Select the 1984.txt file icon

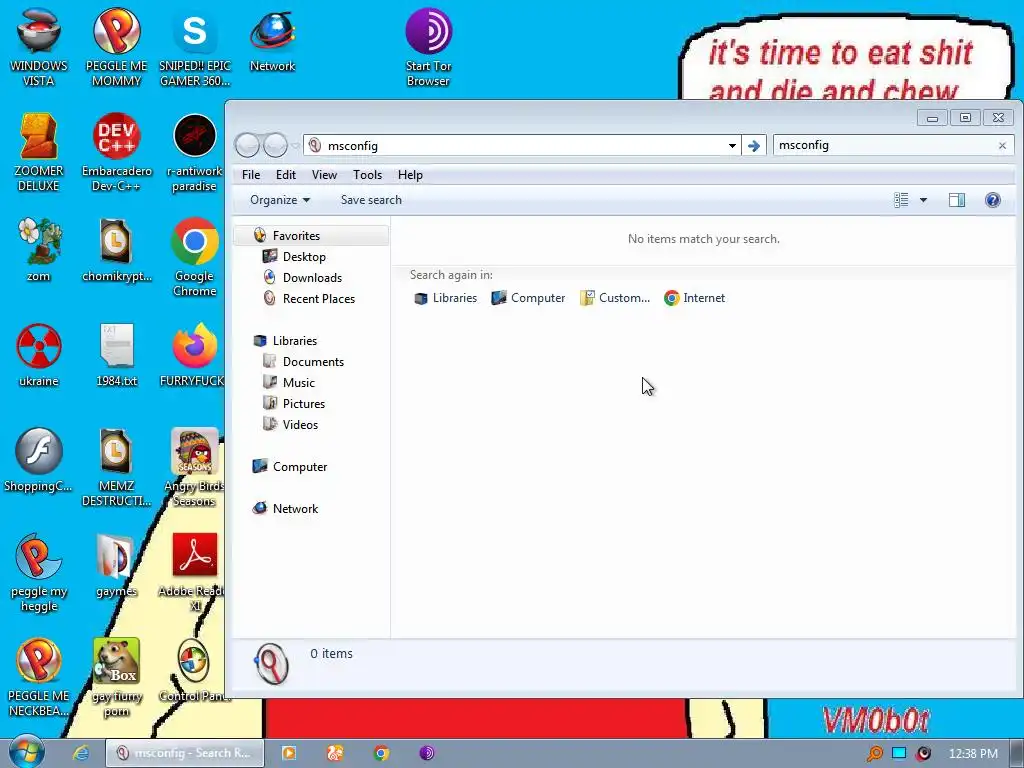(116, 355)
